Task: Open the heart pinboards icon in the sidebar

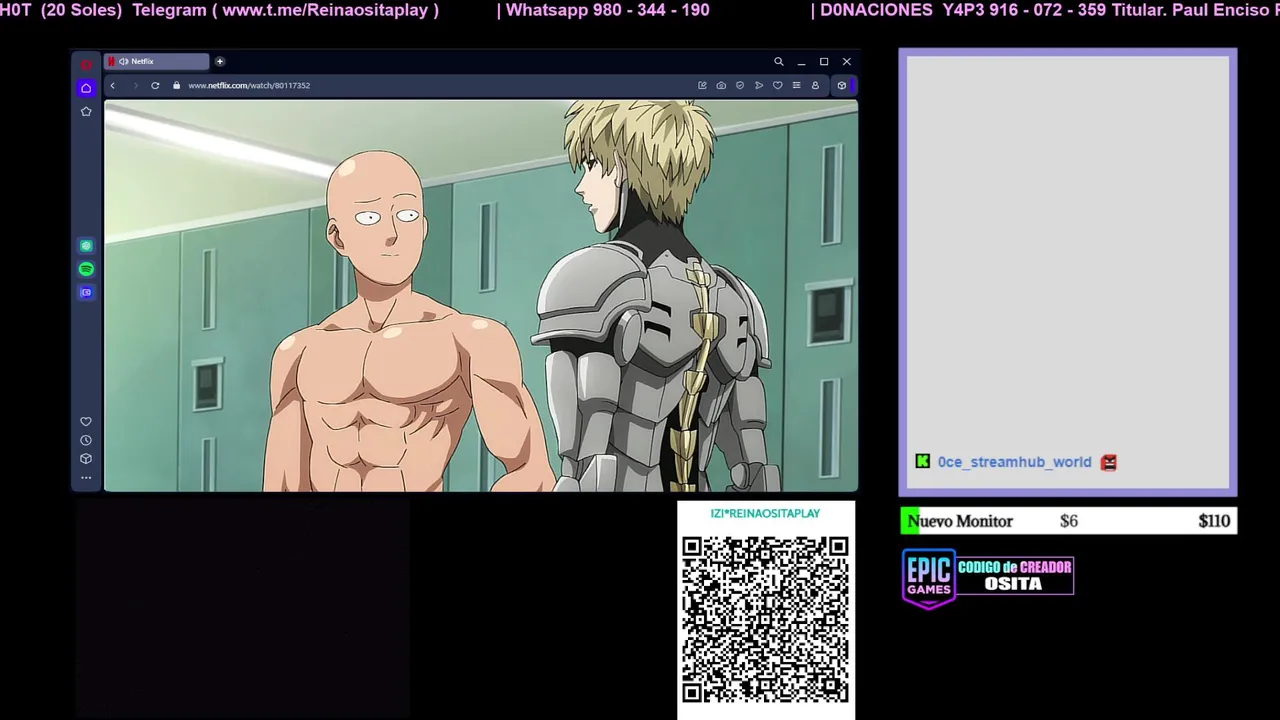Action: tap(86, 422)
